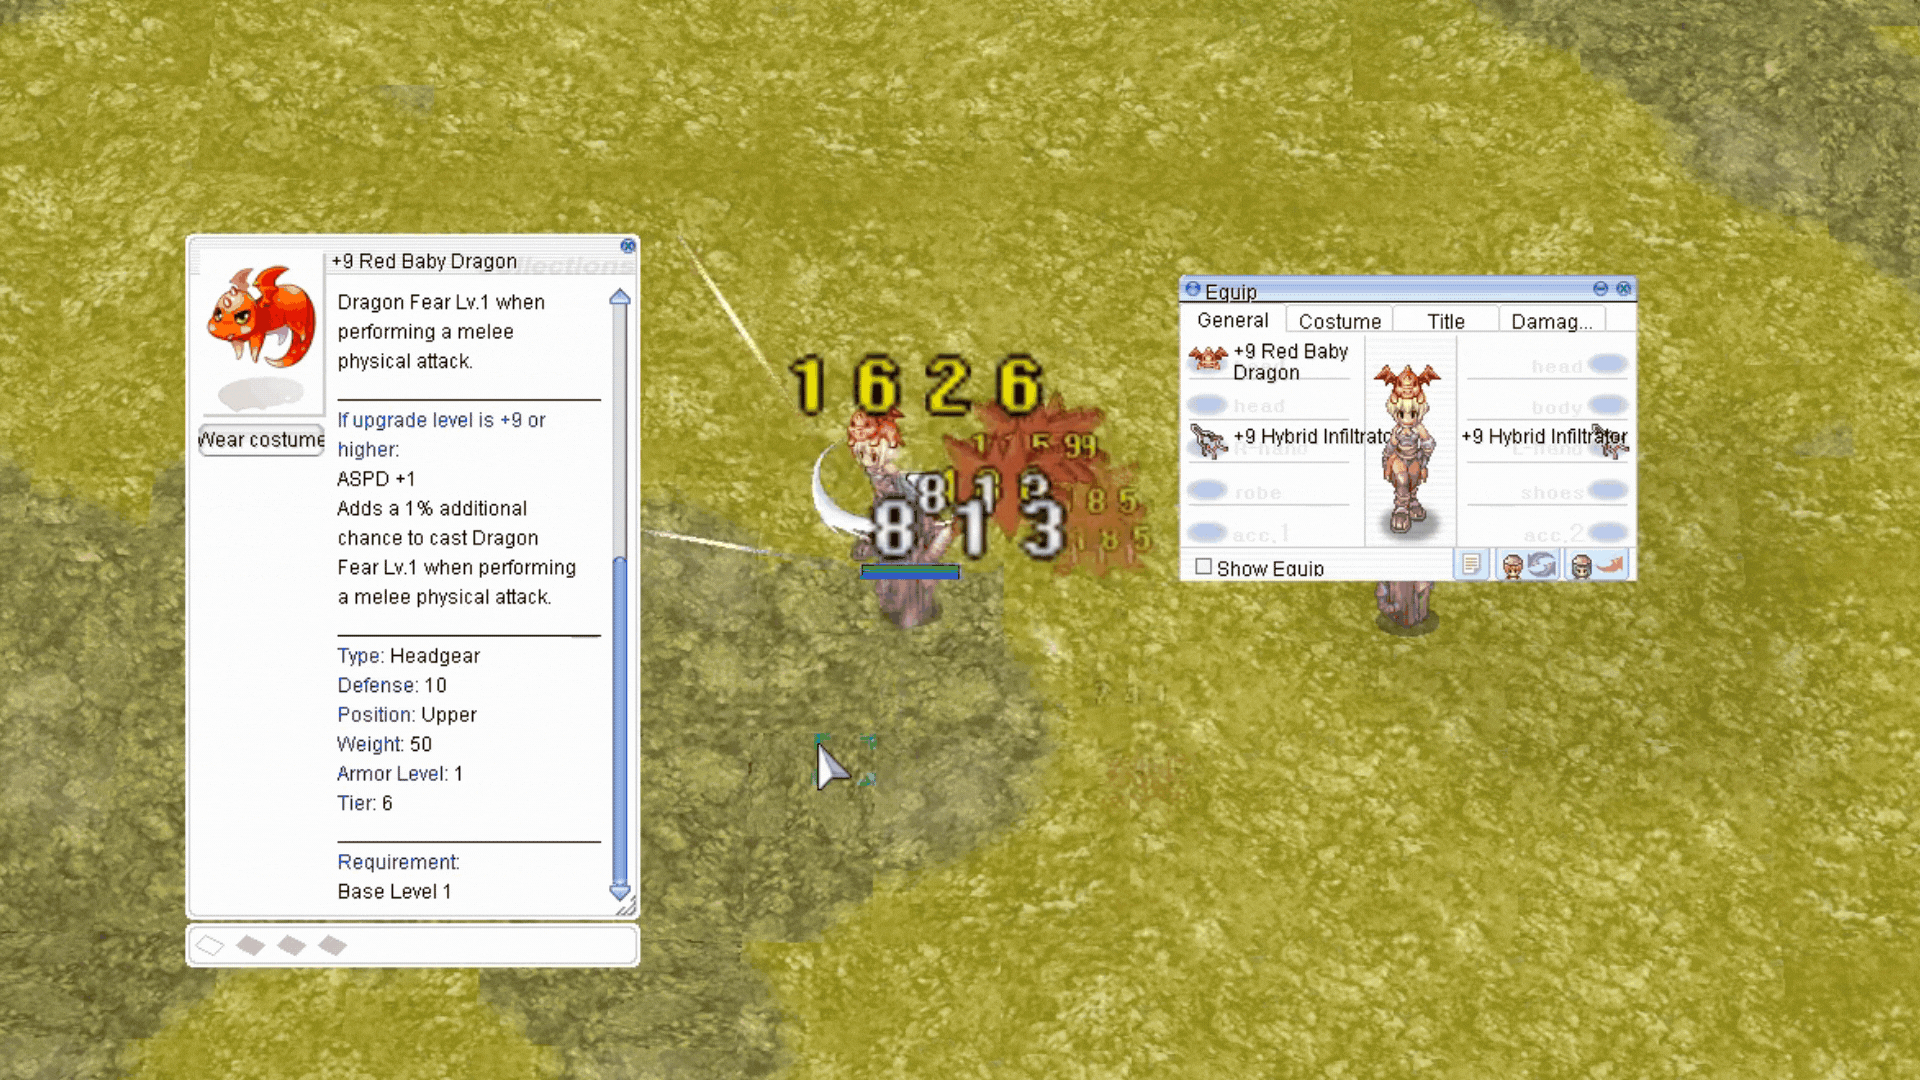Image resolution: width=1920 pixels, height=1080 pixels.
Task: Click the 'Defense: 10' line
Action: coord(392,685)
